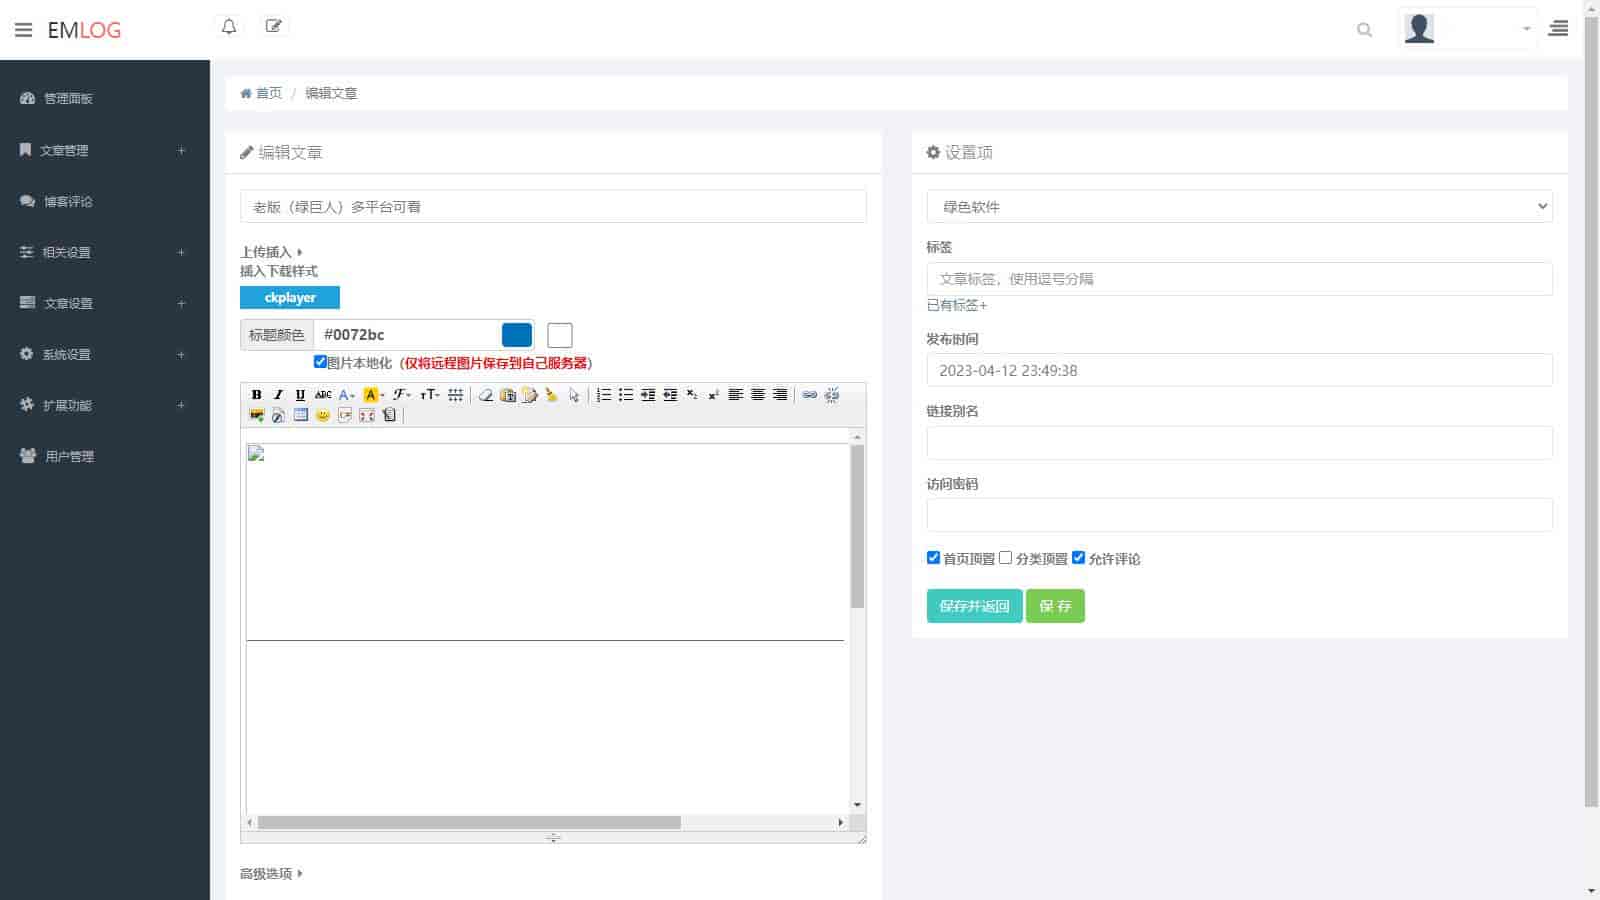Open right-side panel menu icon
This screenshot has width=1600, height=900.
click(x=1558, y=29)
